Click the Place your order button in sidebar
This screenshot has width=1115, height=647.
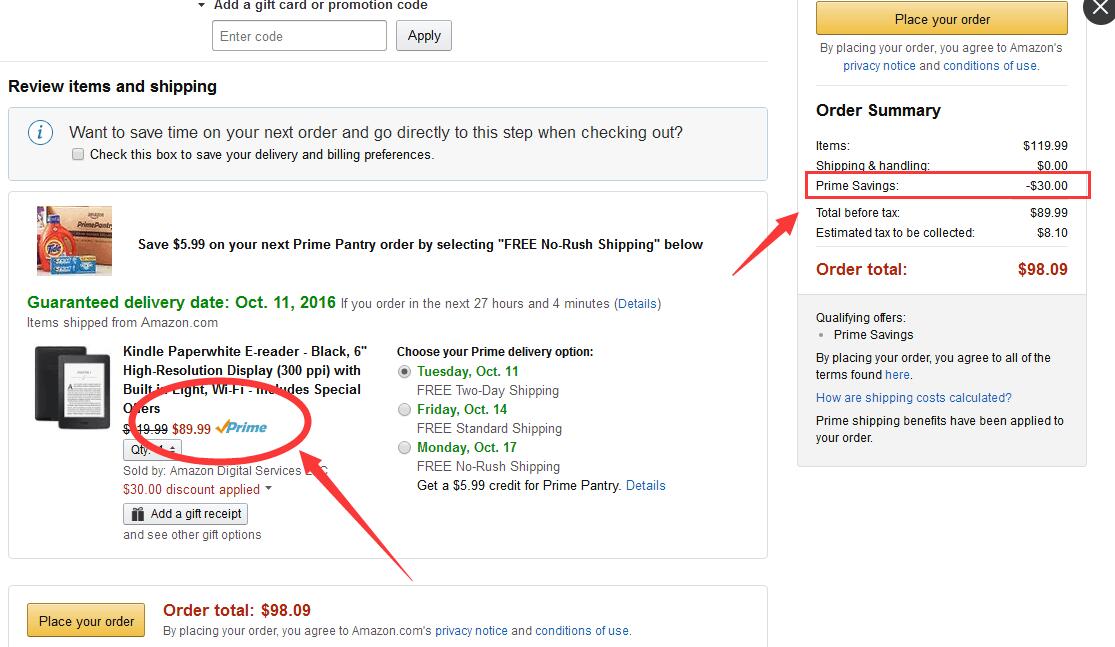click(x=942, y=19)
